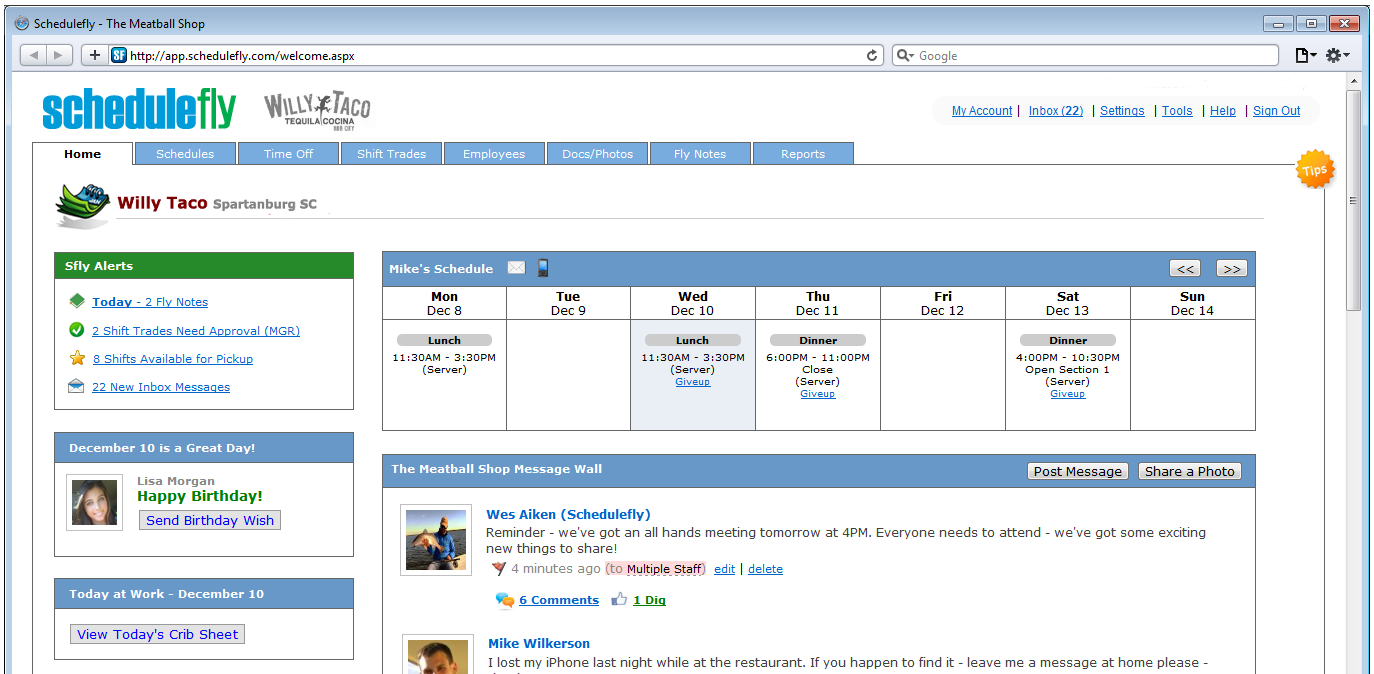The width and height of the screenshot is (1374, 674).
Task: Open the My Account link
Action: point(982,111)
